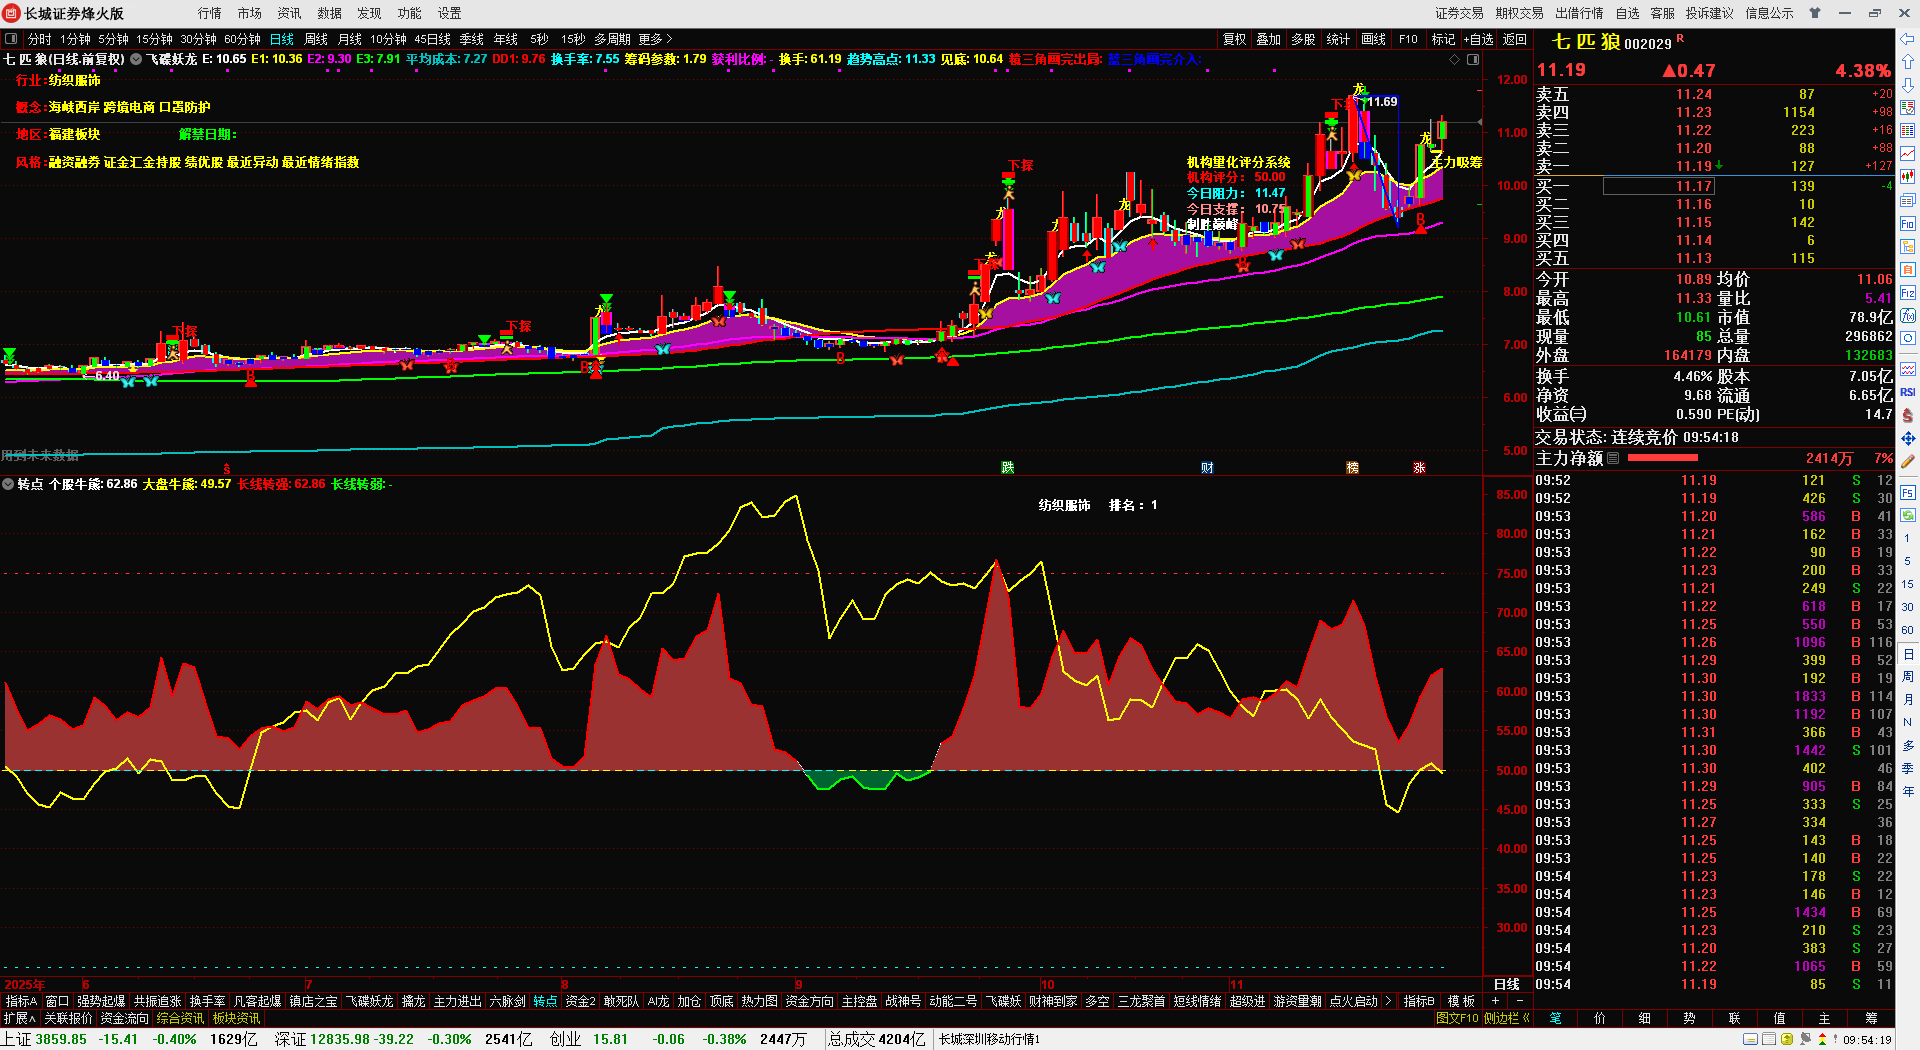Click the wavy lines indicator sidebar icon

(1908, 369)
